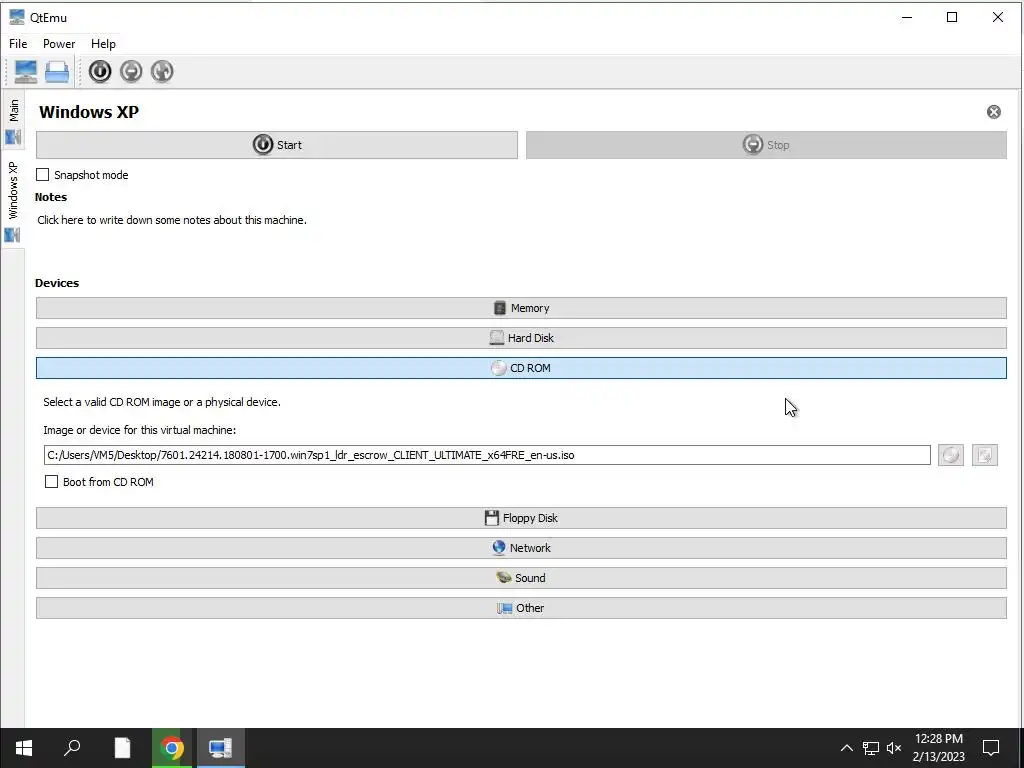Open the notification center icon
The width and height of the screenshot is (1024, 768).
tap(991, 748)
